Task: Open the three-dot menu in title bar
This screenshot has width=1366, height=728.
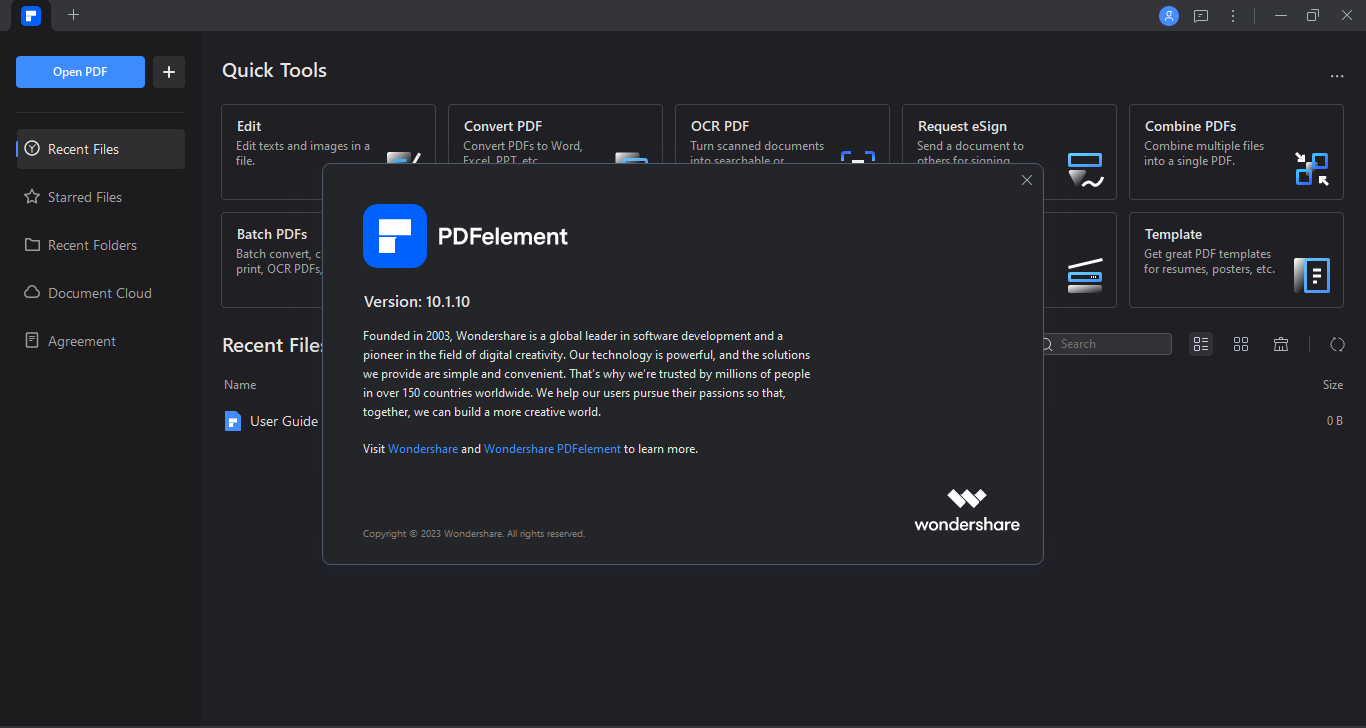Action: (x=1233, y=15)
